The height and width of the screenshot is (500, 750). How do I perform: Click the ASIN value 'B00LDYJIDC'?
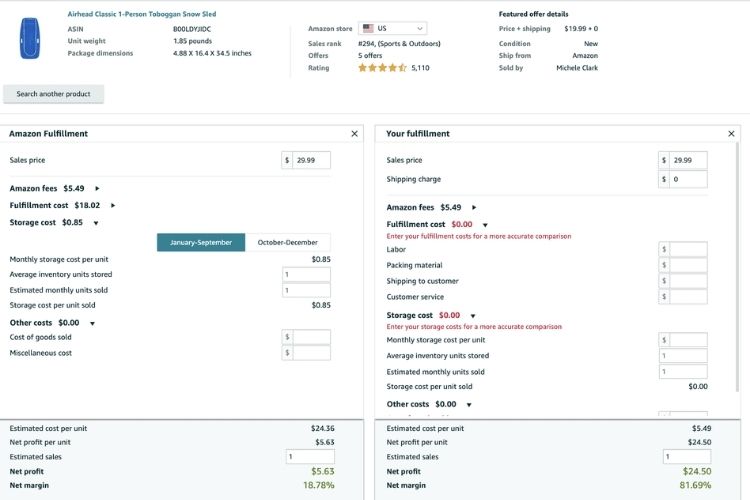pyautogui.click(x=192, y=29)
